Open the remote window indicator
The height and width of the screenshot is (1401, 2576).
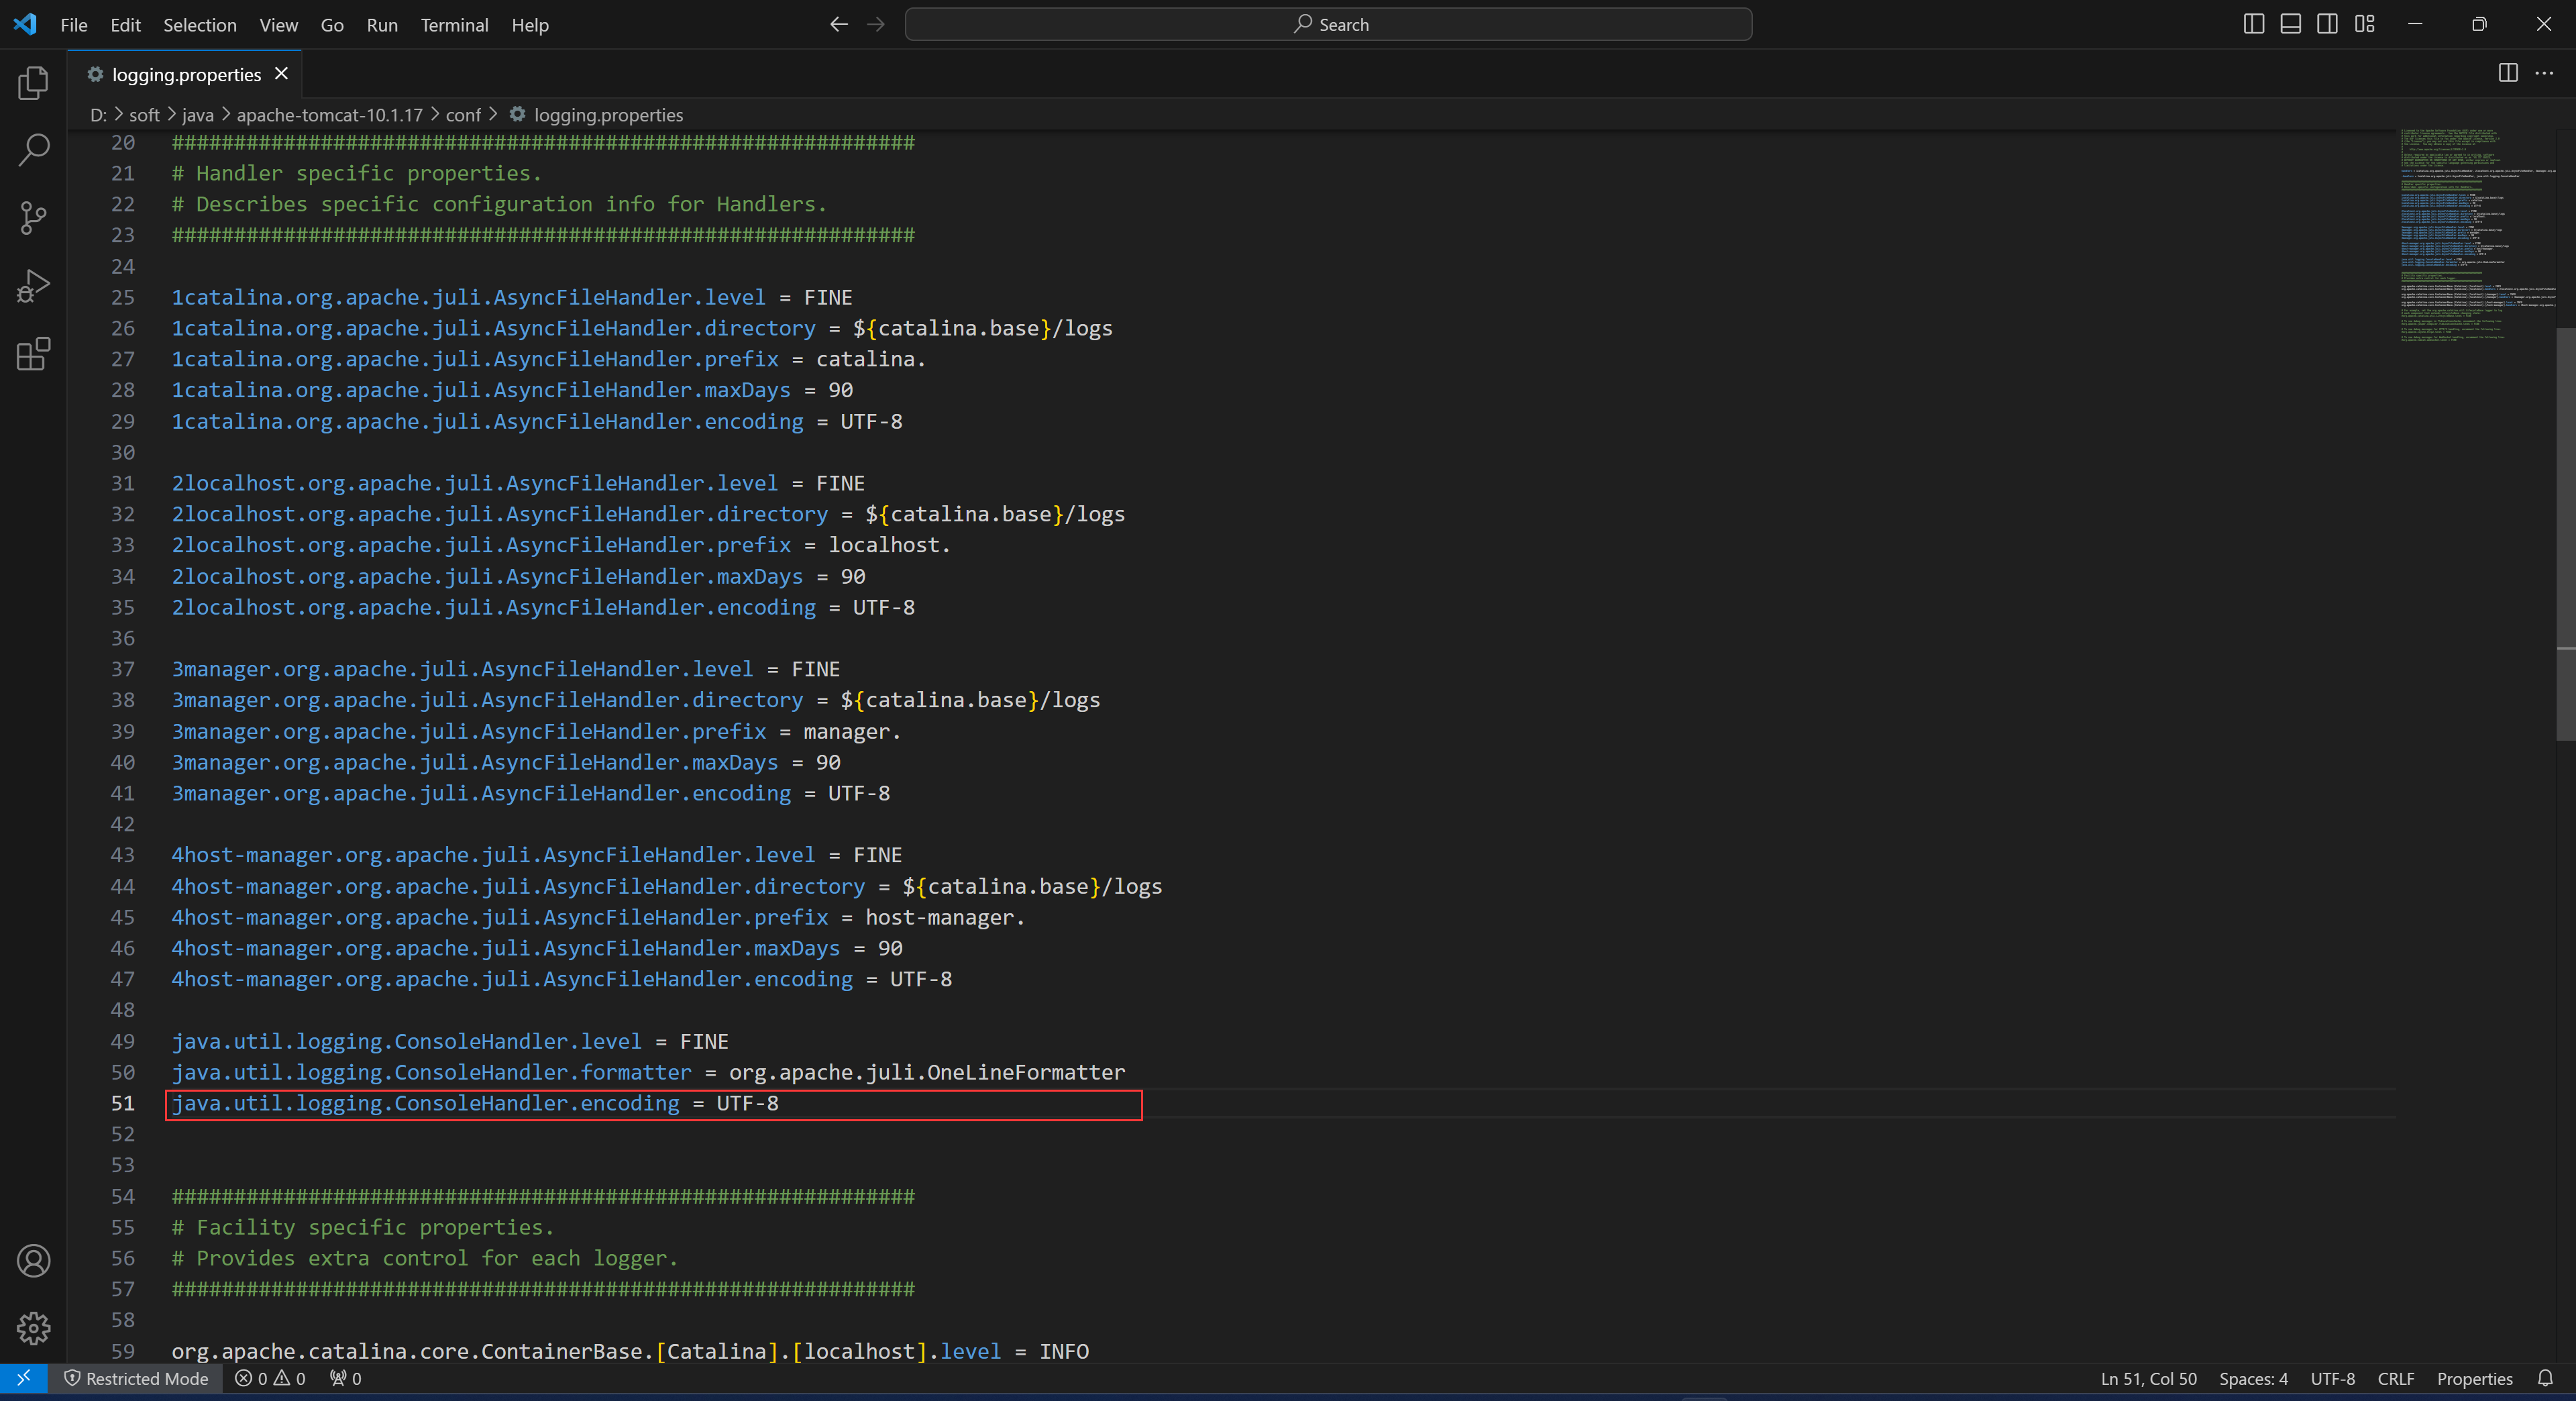pyautogui.click(x=24, y=1378)
